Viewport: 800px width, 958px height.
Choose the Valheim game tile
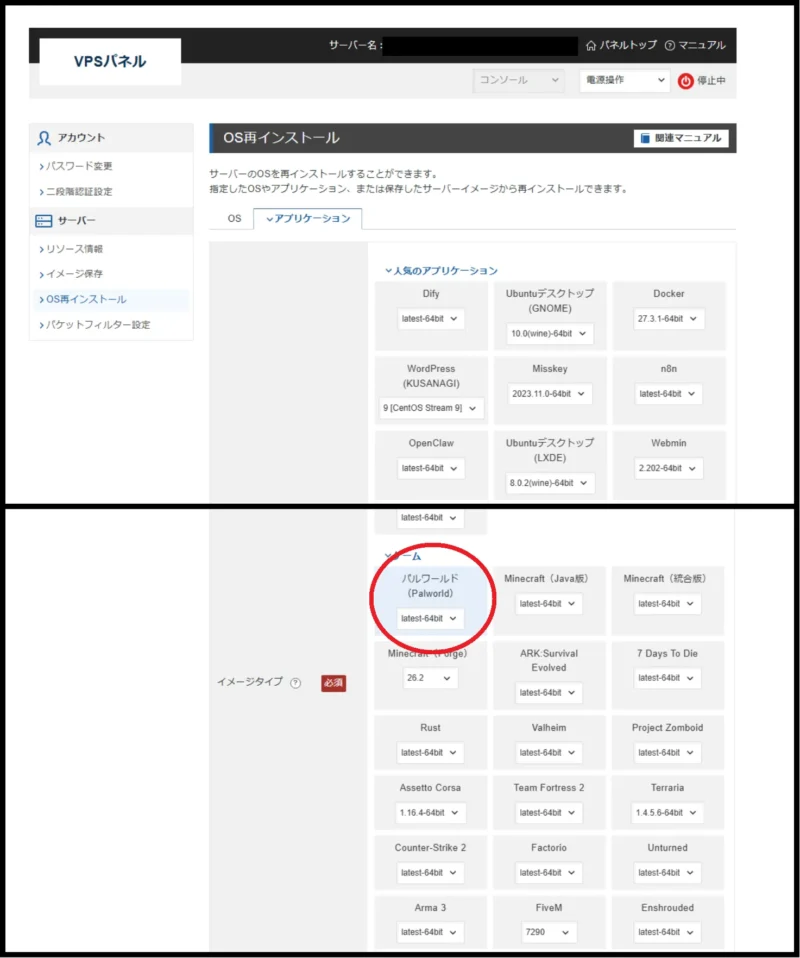pyautogui.click(x=549, y=742)
